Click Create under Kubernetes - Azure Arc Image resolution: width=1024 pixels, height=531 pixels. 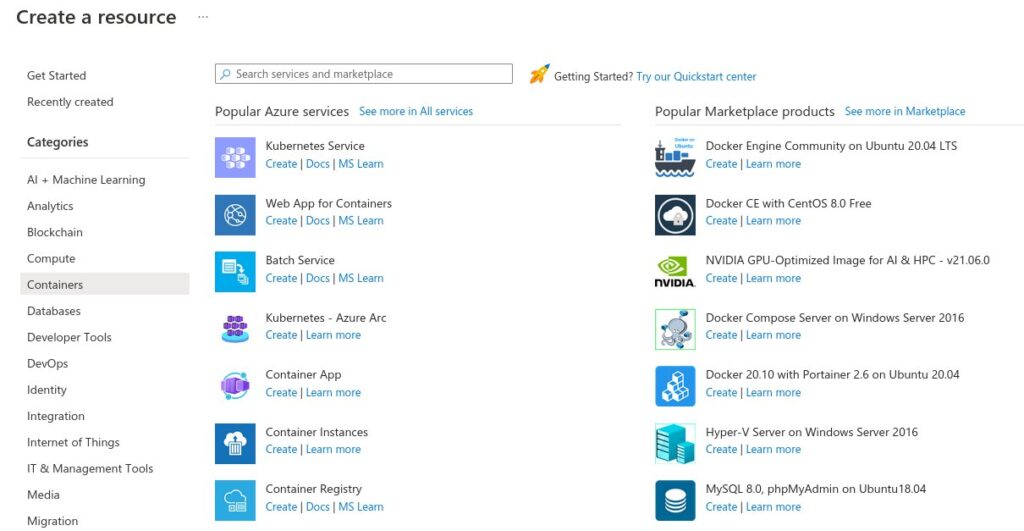coord(281,335)
